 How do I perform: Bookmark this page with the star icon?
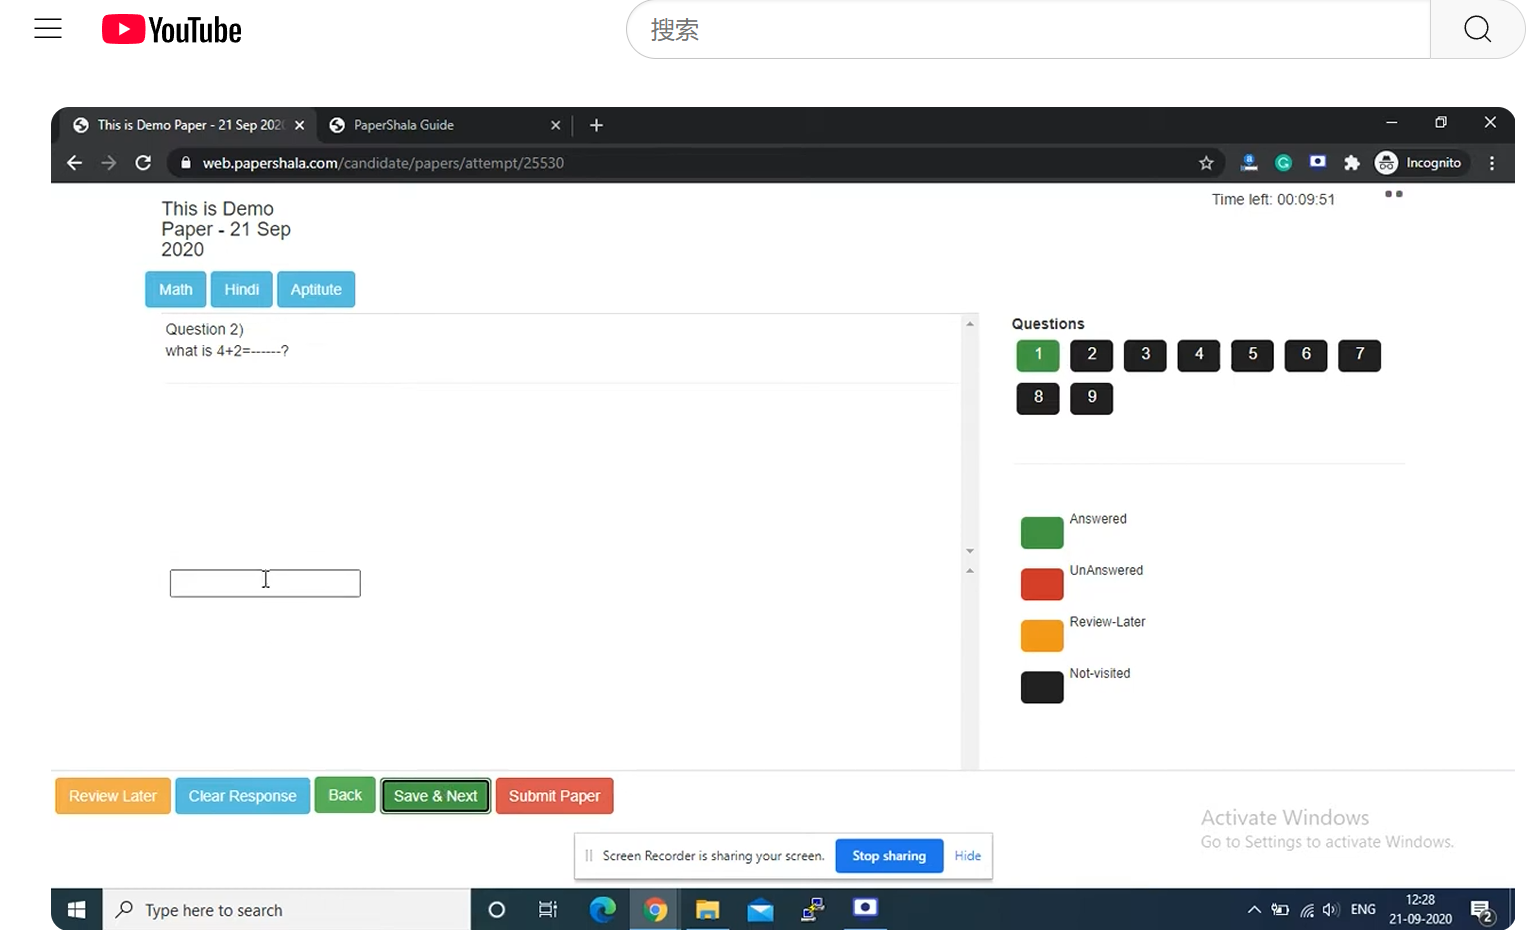point(1206,162)
